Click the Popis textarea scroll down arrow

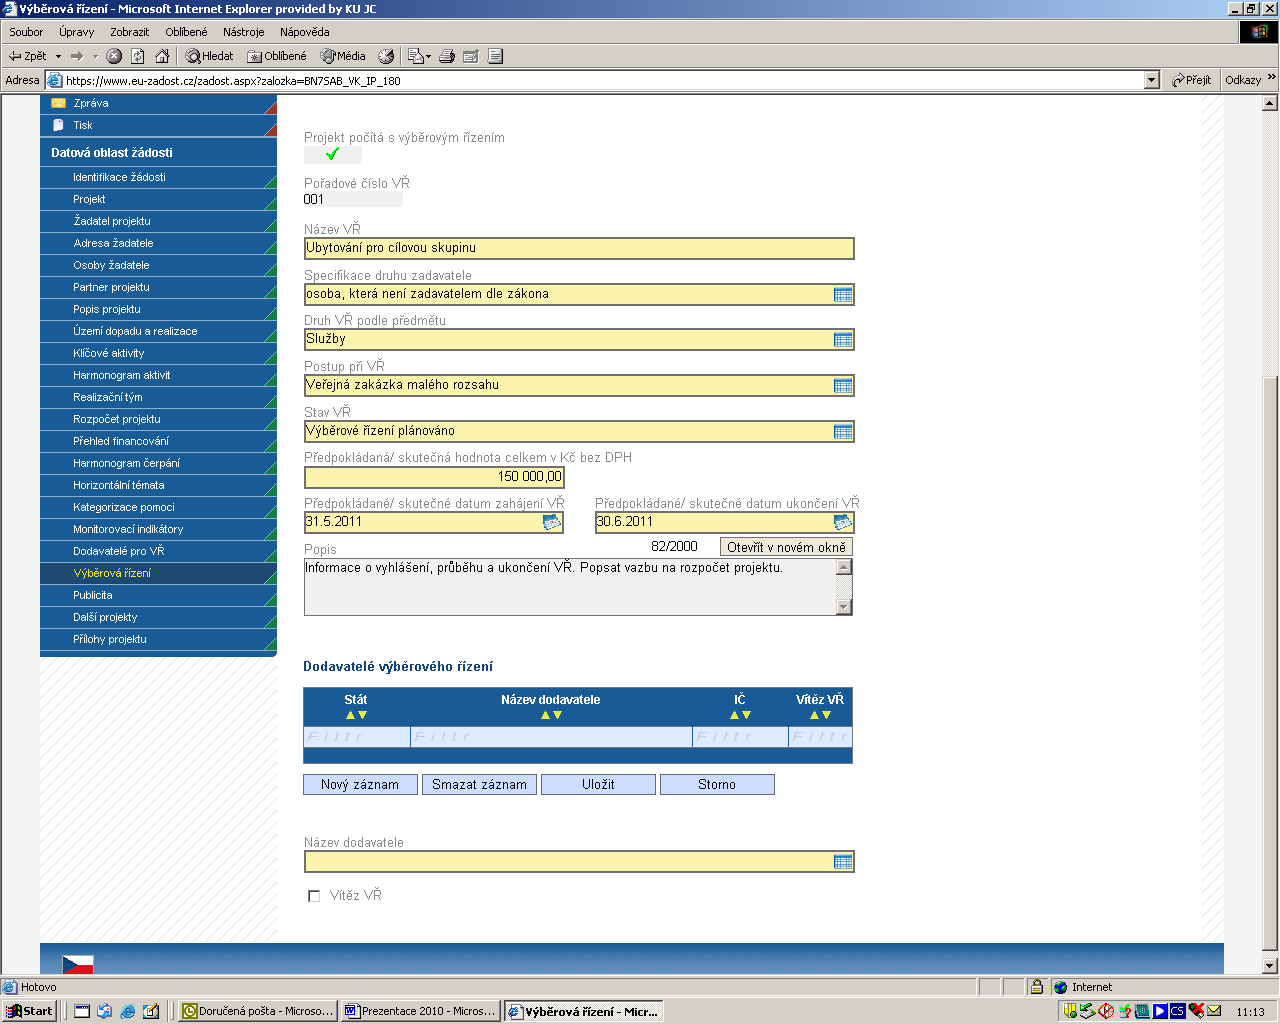click(x=844, y=607)
